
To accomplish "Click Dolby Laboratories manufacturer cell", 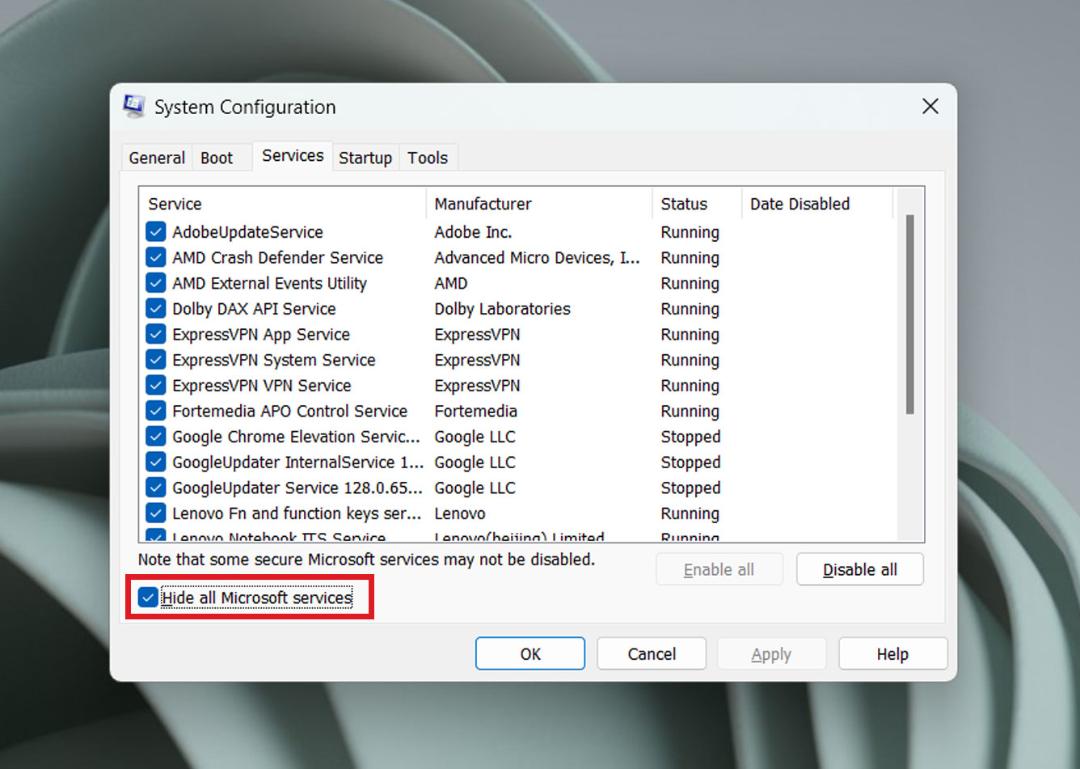I will pos(503,309).
